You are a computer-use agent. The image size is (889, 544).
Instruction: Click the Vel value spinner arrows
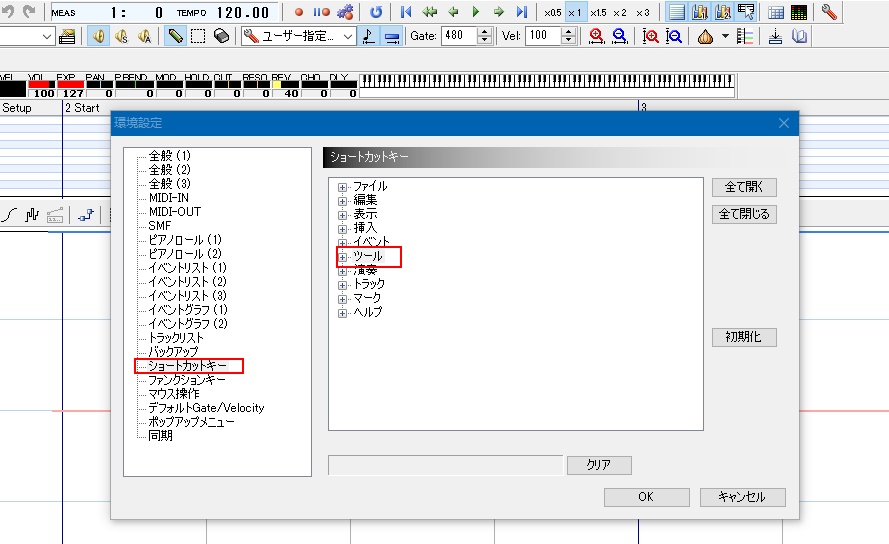tap(568, 36)
